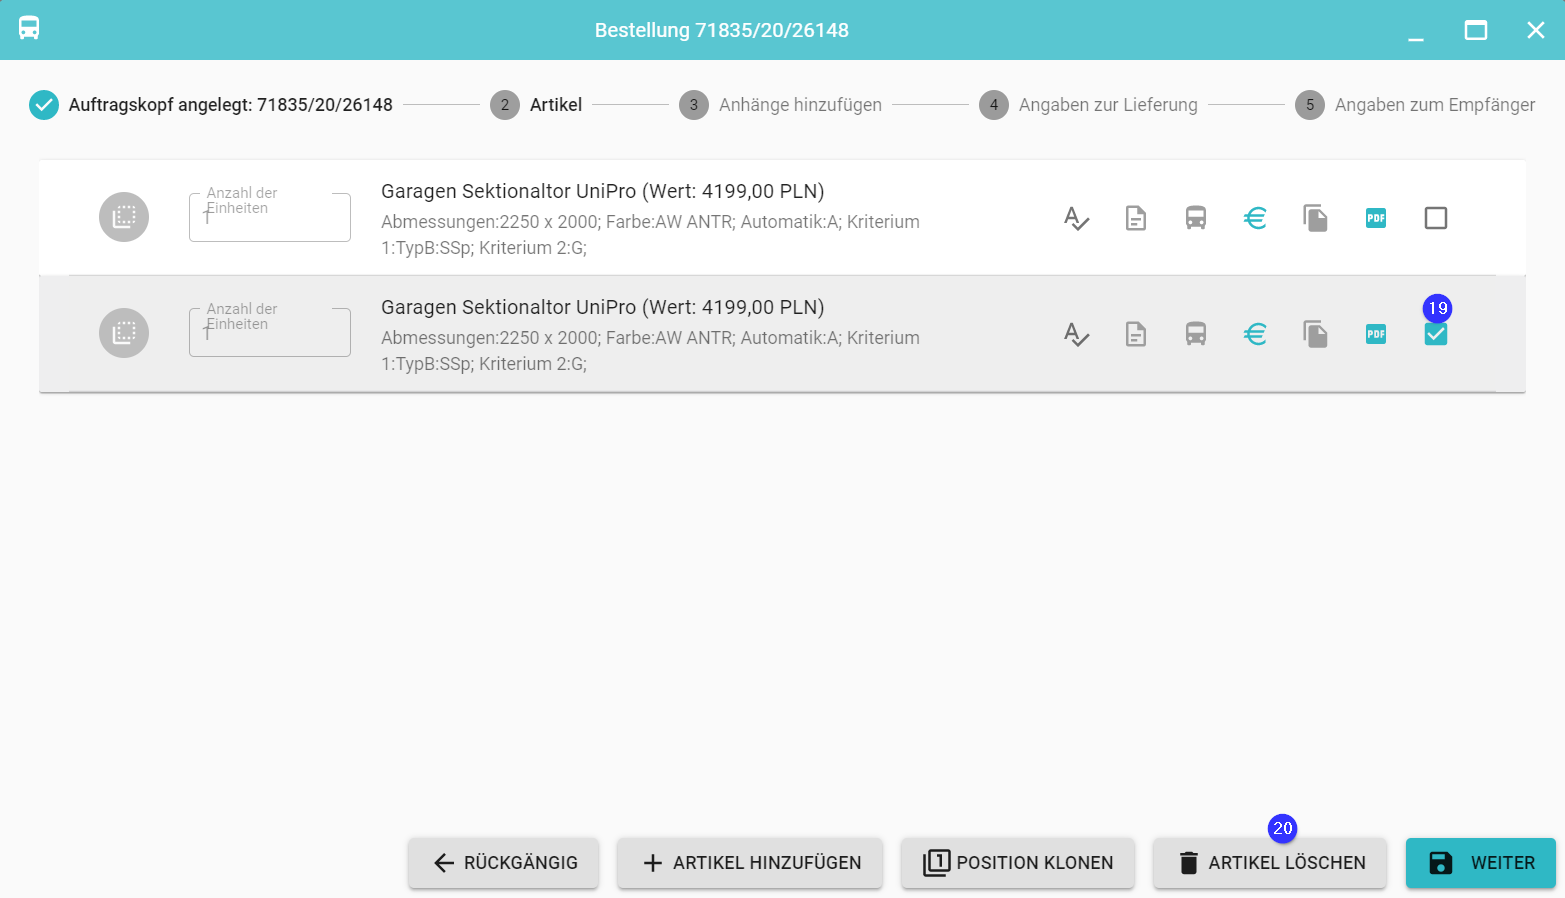Uncheck the selected checkbox in second article row
The image size is (1565, 898).
(x=1436, y=334)
